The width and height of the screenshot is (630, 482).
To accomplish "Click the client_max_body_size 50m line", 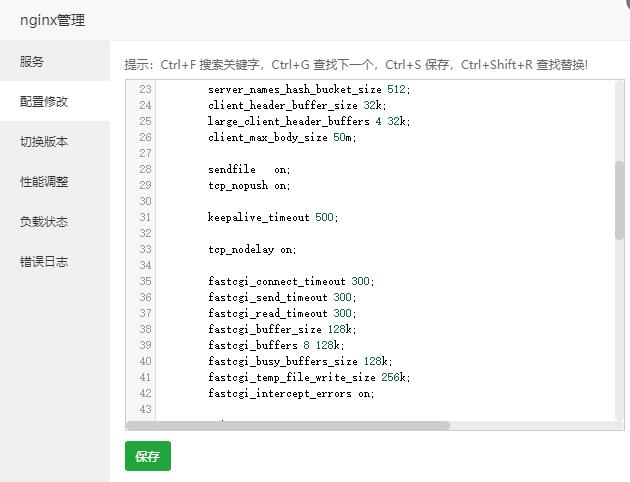I will [x=282, y=137].
